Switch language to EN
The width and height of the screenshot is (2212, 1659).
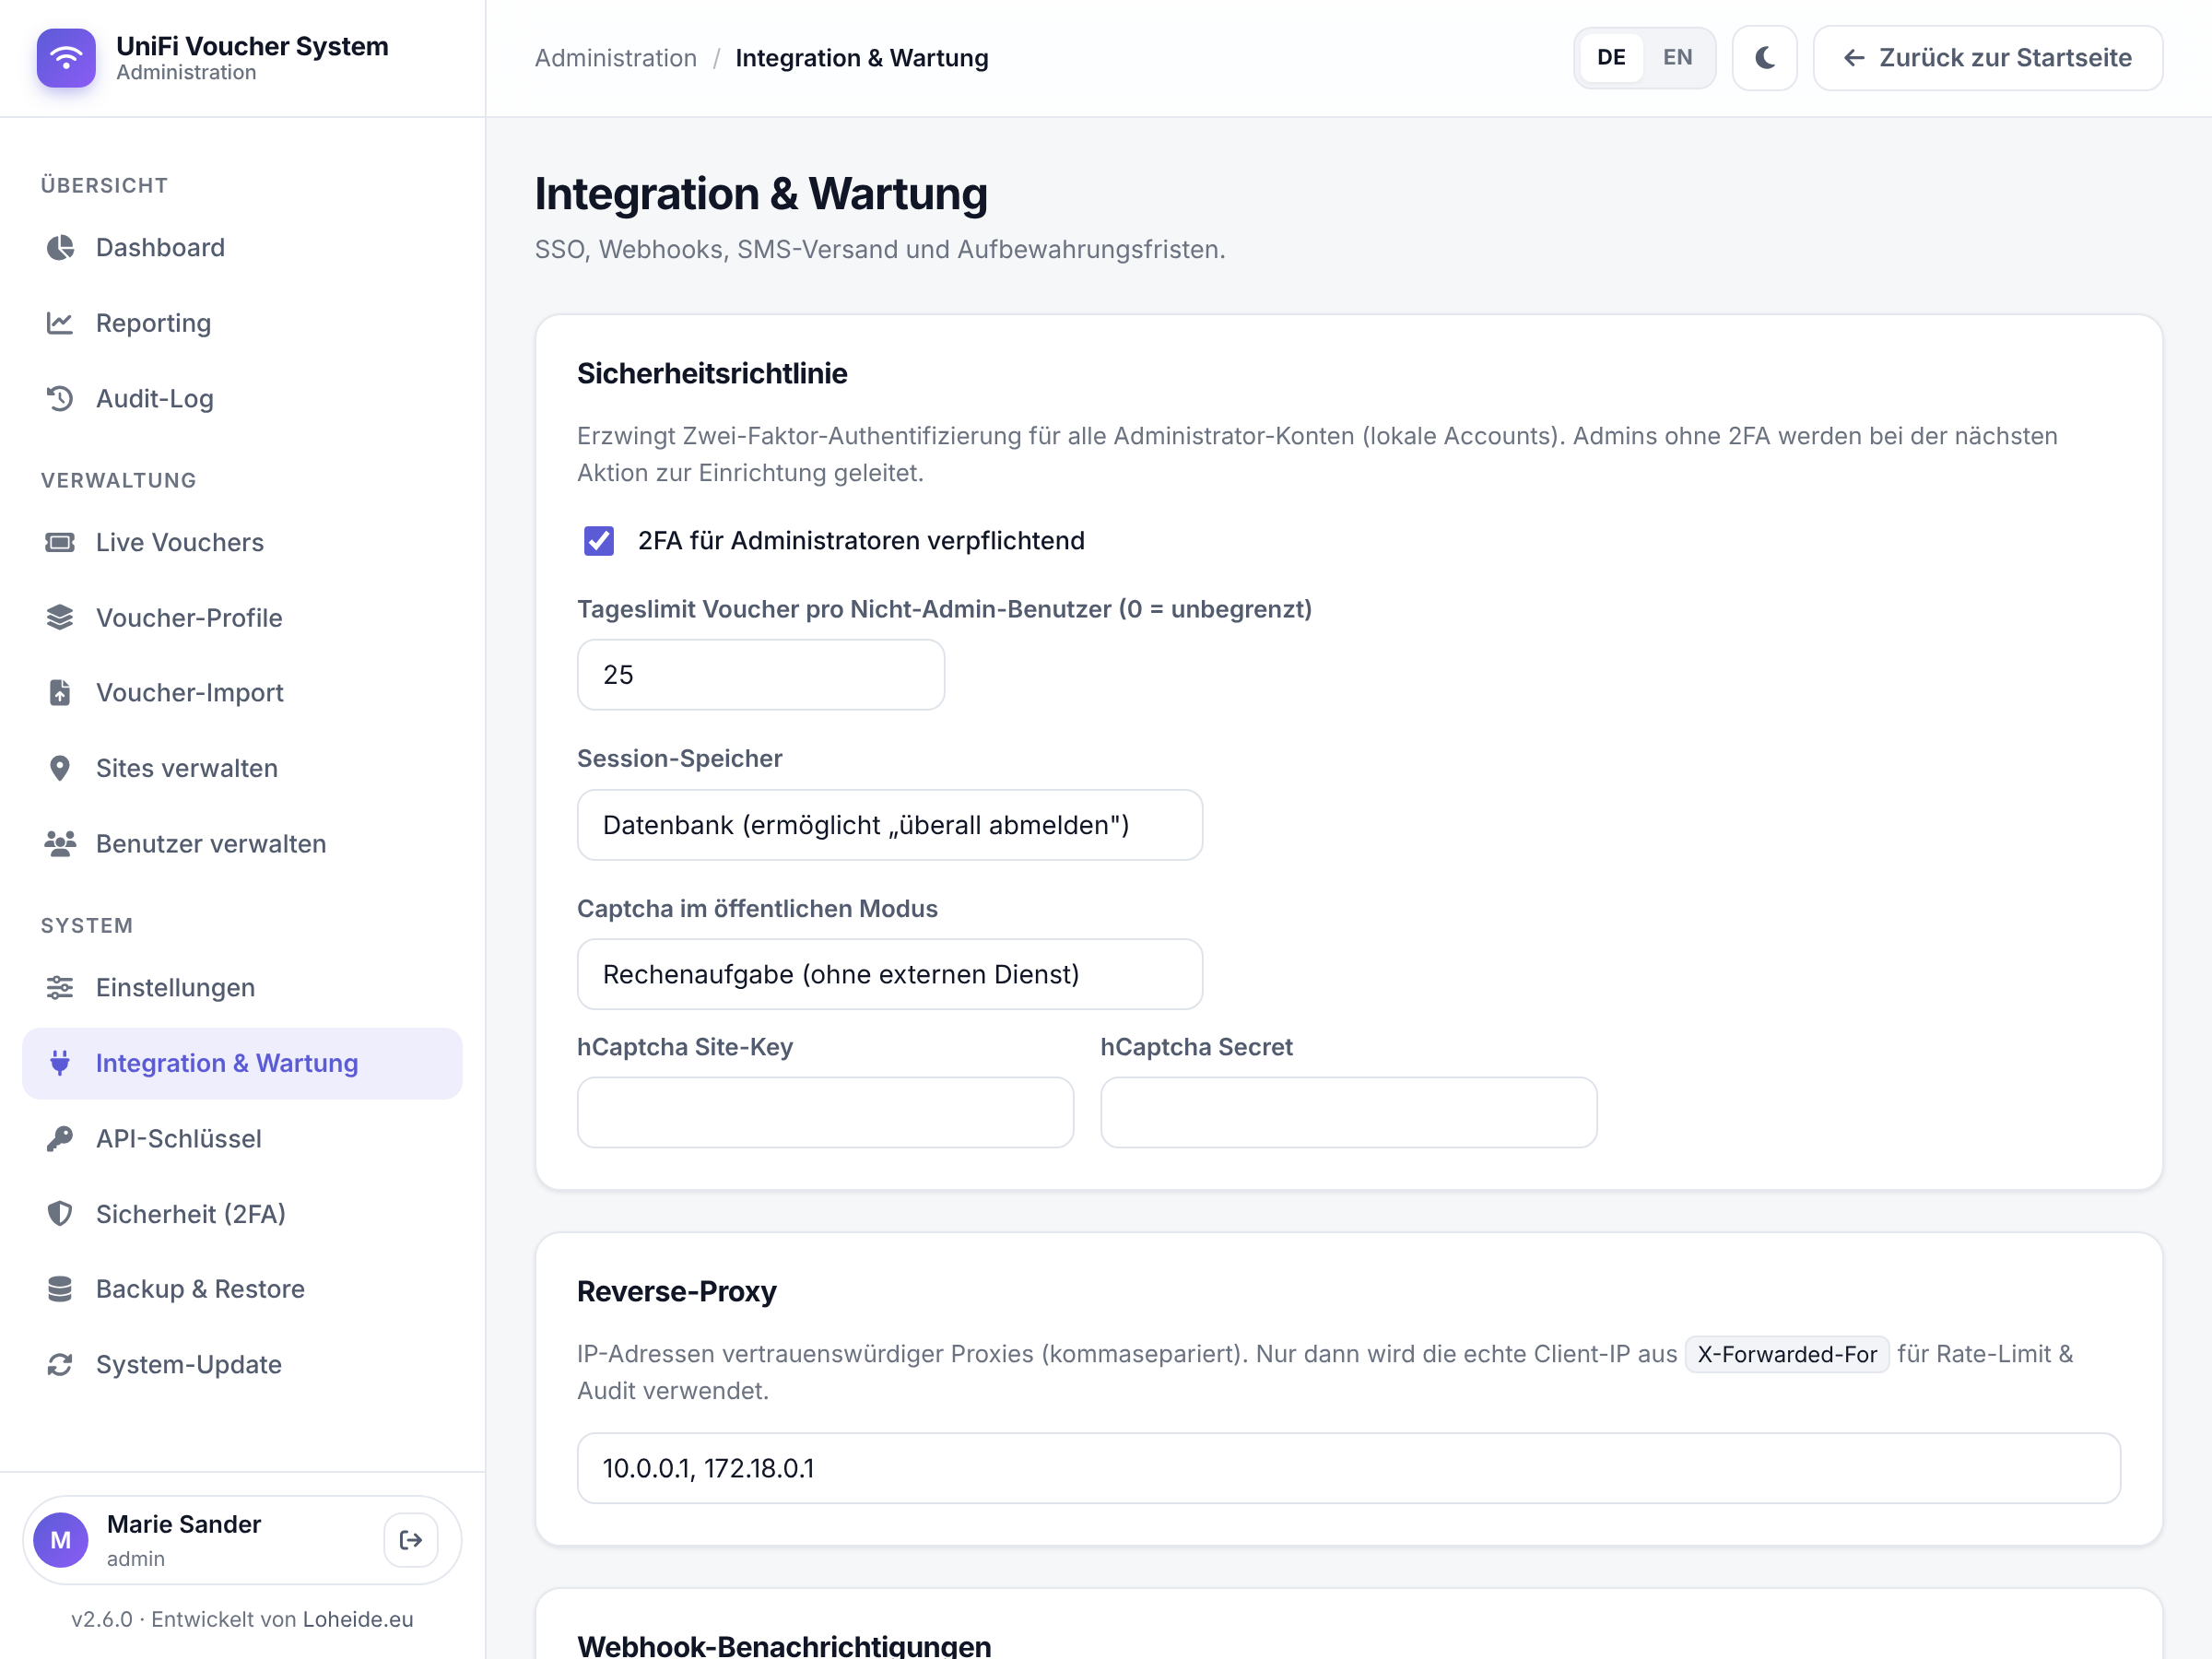coord(1677,58)
